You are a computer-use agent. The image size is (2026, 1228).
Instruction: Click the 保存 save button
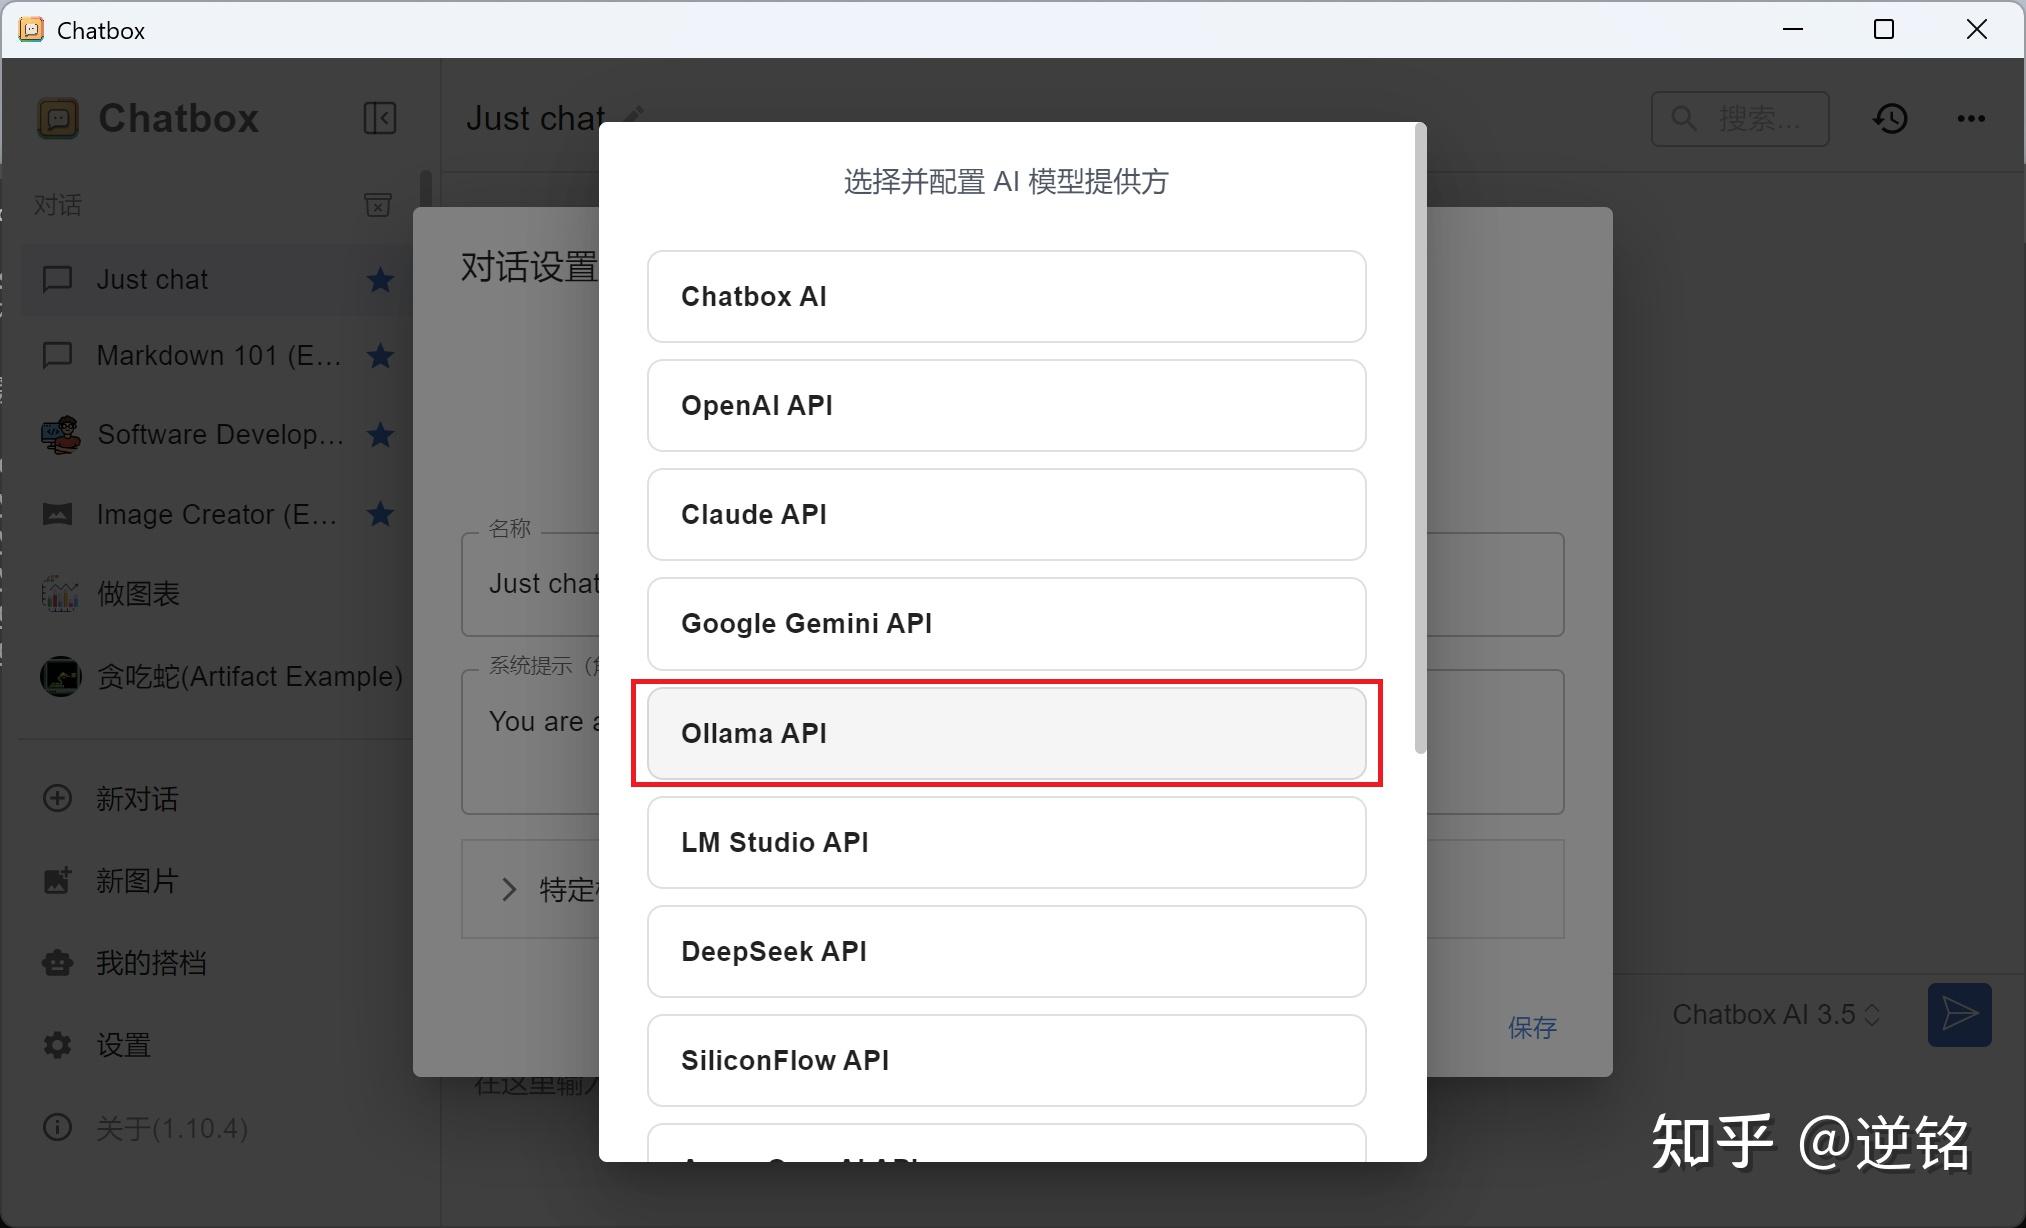tap(1531, 1027)
